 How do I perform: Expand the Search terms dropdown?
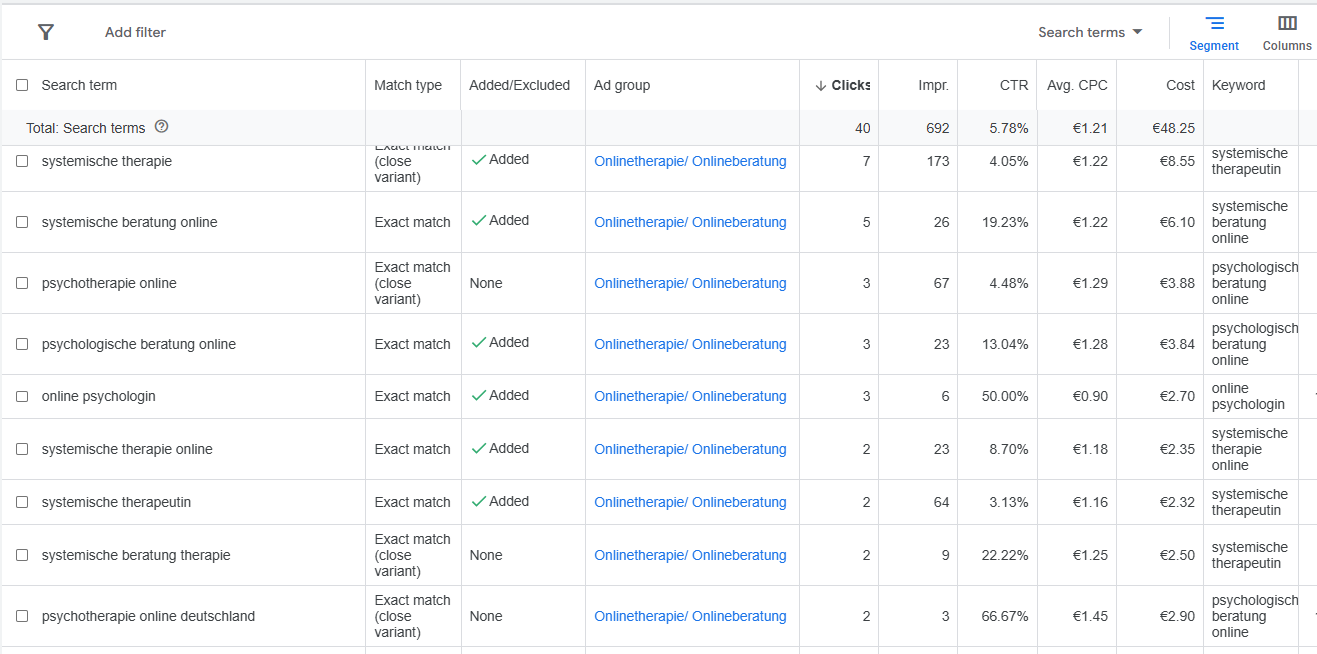coord(1090,32)
